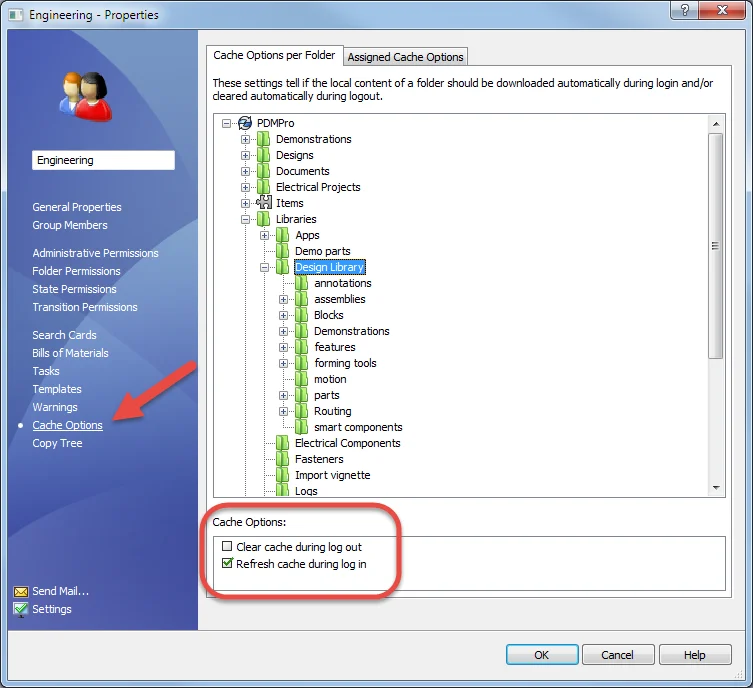Click the forming tools folder icon

(302, 363)
